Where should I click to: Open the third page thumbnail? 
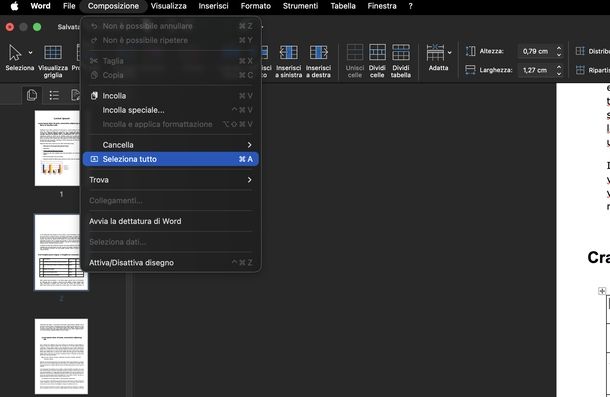(x=61, y=356)
